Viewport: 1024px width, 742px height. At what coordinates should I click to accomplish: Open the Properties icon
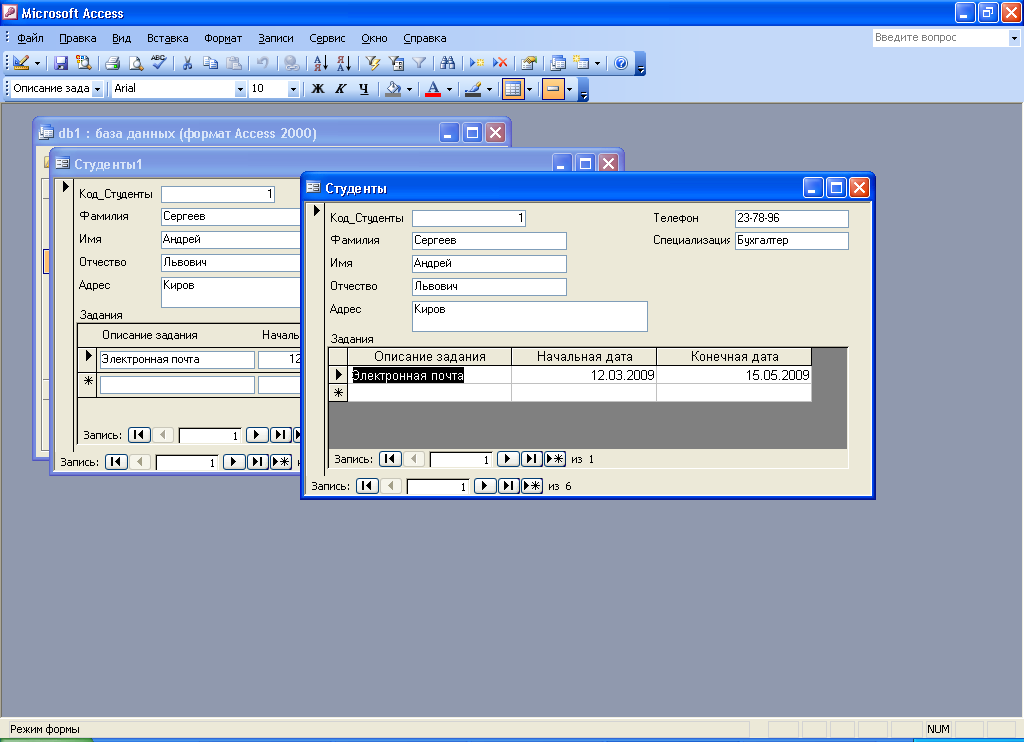pyautogui.click(x=529, y=63)
